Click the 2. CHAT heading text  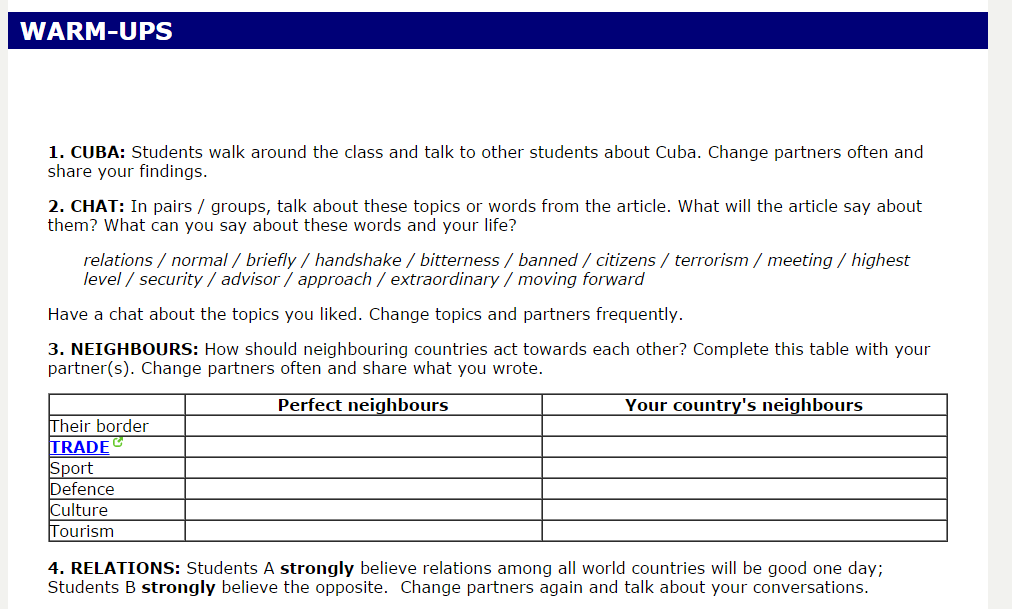tap(86, 206)
